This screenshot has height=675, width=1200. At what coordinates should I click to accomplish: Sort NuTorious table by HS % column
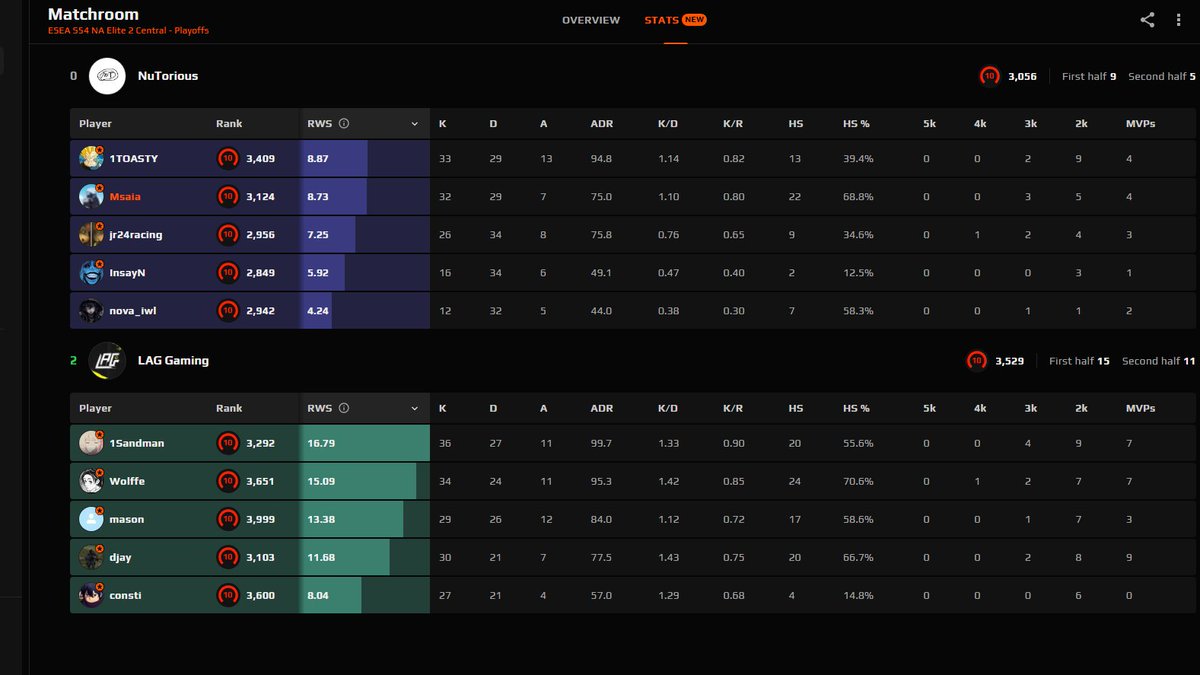pyautogui.click(x=856, y=124)
